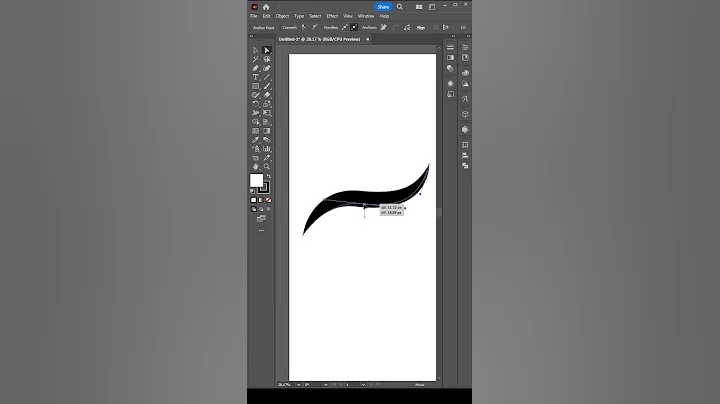Convert anchor points to smooth
Screen dimensions: 720x404
[x=315, y=28]
